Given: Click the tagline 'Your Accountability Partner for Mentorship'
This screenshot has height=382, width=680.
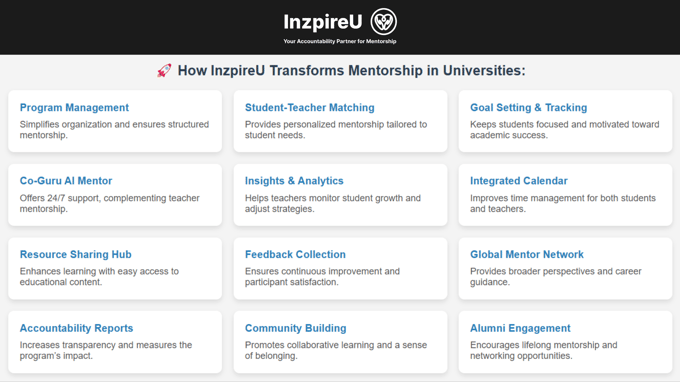Looking at the screenshot, I should pyautogui.click(x=340, y=42).
